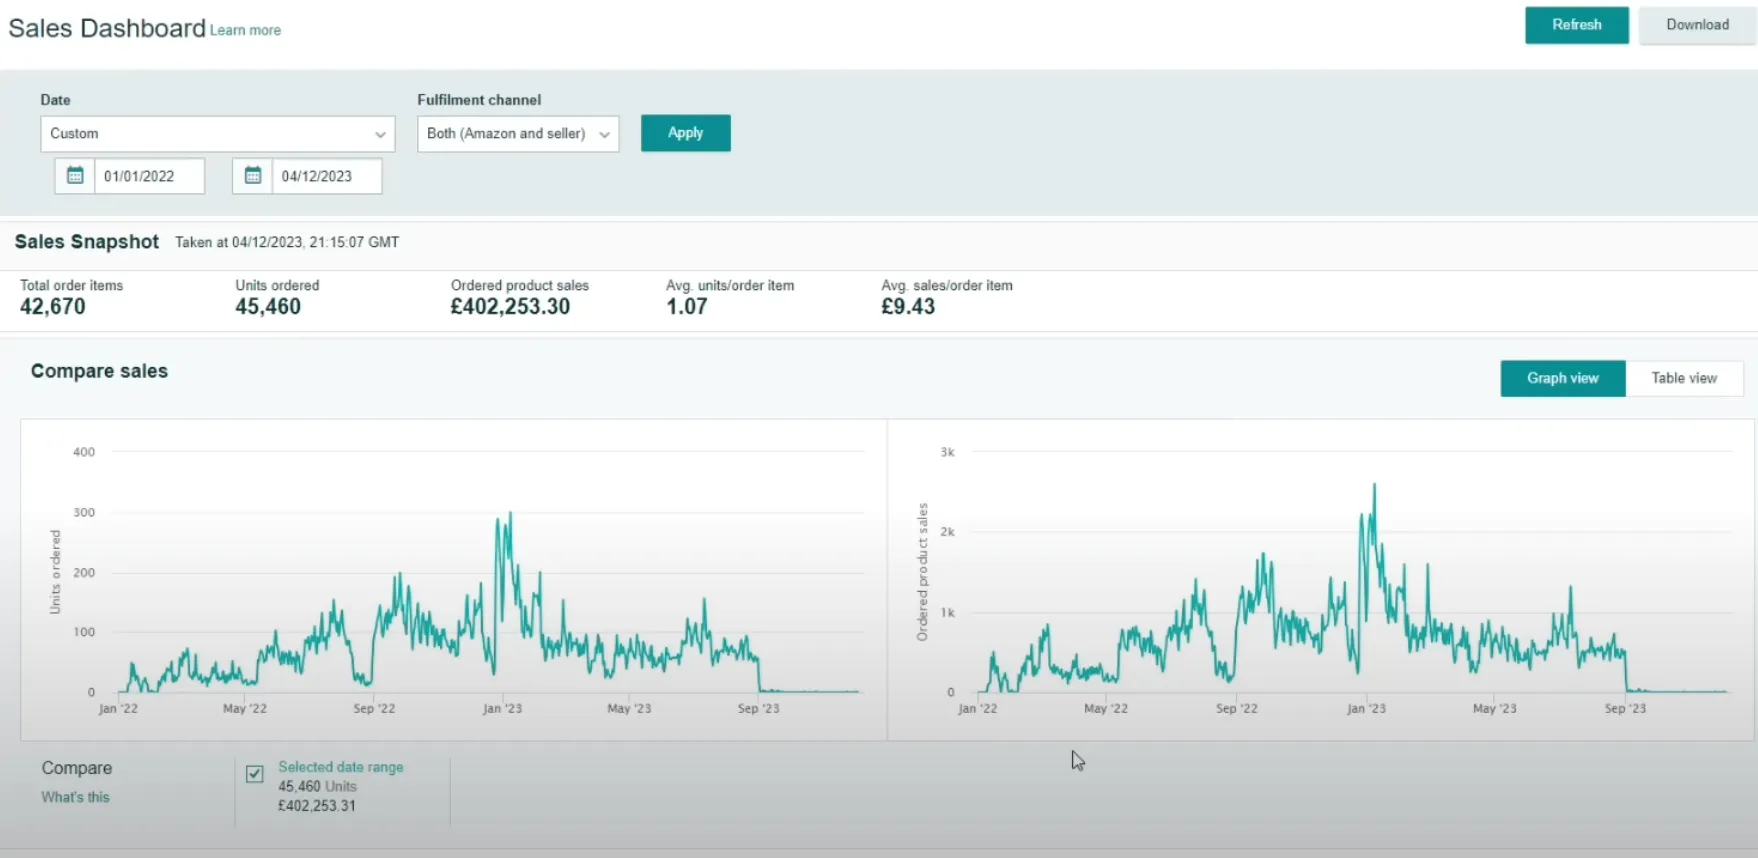Open the end date calendar picker icon

pyautogui.click(x=253, y=176)
